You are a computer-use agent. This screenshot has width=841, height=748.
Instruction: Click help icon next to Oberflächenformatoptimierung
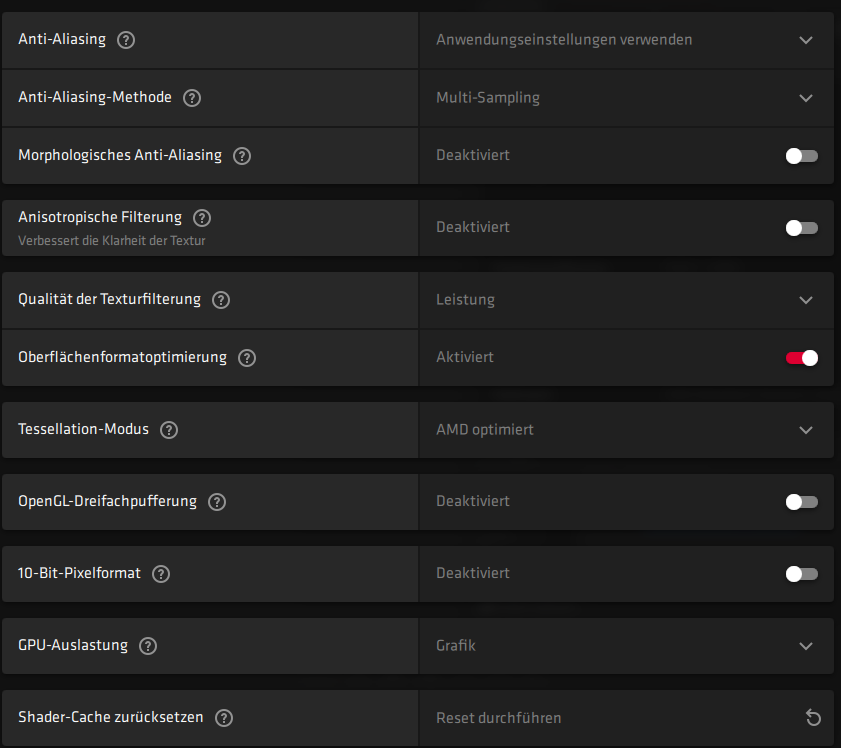(x=247, y=358)
